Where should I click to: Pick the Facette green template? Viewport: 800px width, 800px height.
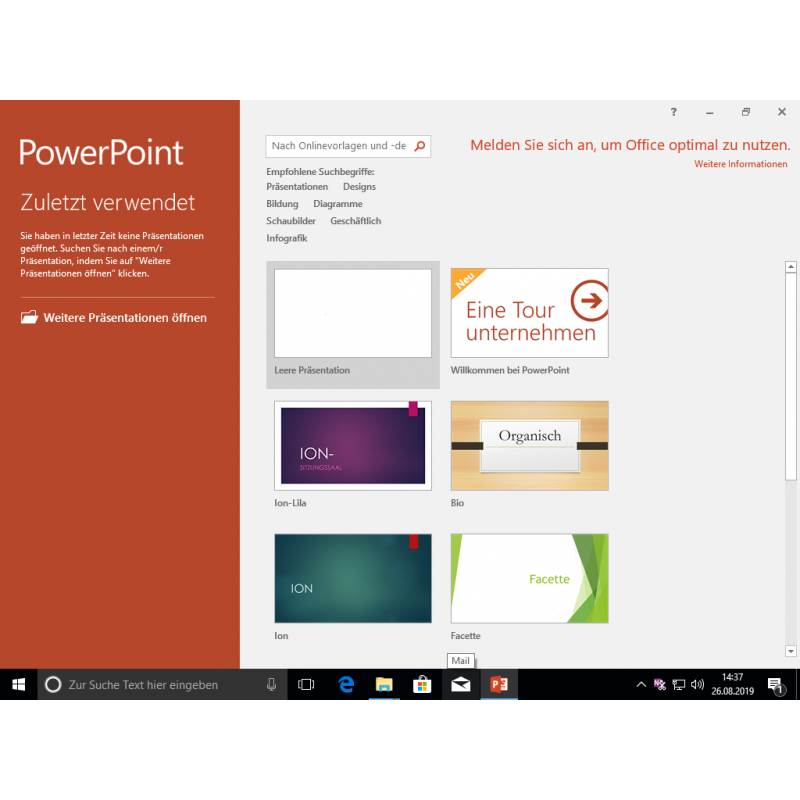tap(529, 578)
